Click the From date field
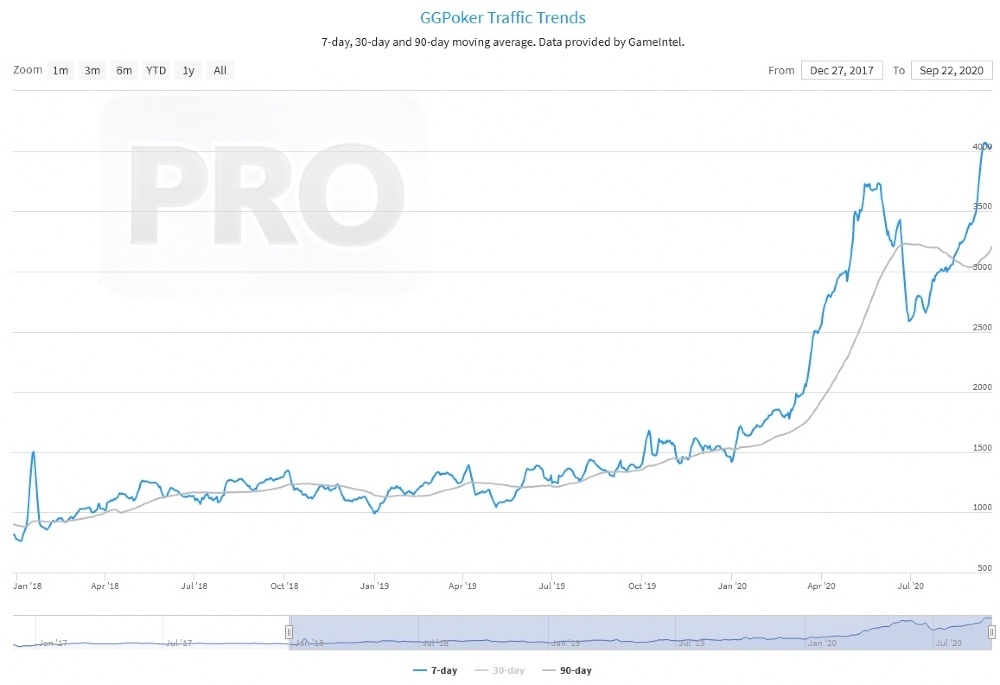1000x685 pixels. tap(841, 70)
